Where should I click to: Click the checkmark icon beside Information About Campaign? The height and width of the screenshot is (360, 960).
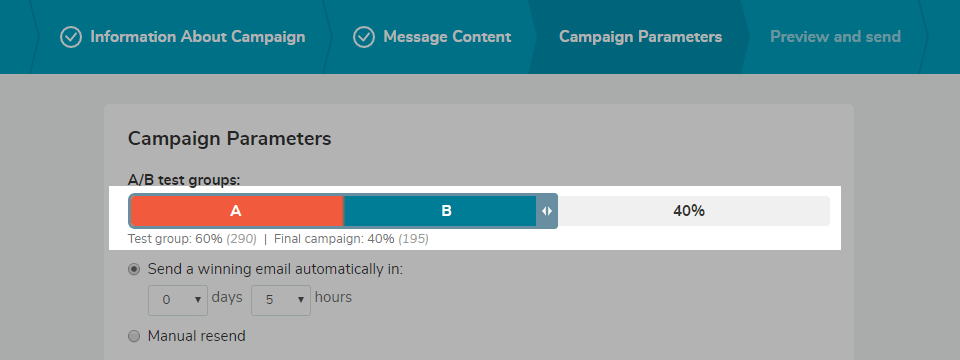pyautogui.click(x=71, y=37)
